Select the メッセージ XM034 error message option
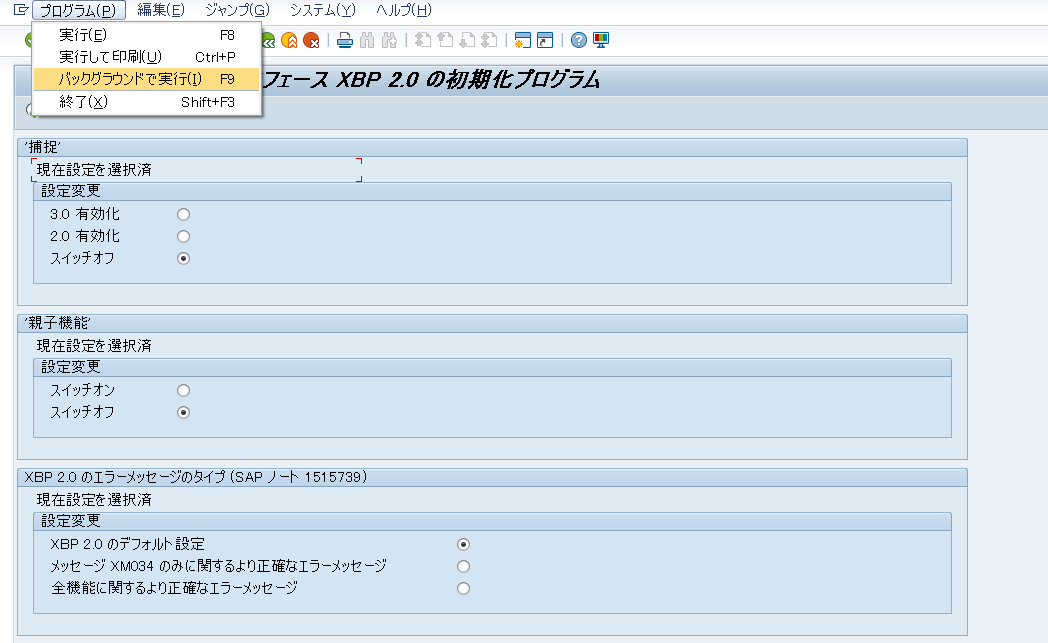Image resolution: width=1048 pixels, height=643 pixels. tap(463, 566)
